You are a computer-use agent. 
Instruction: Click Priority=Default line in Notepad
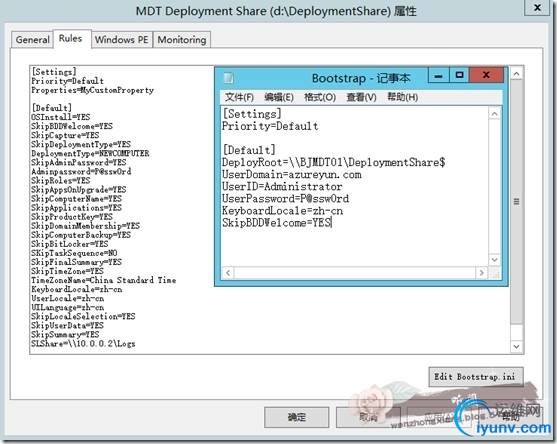[x=270, y=126]
